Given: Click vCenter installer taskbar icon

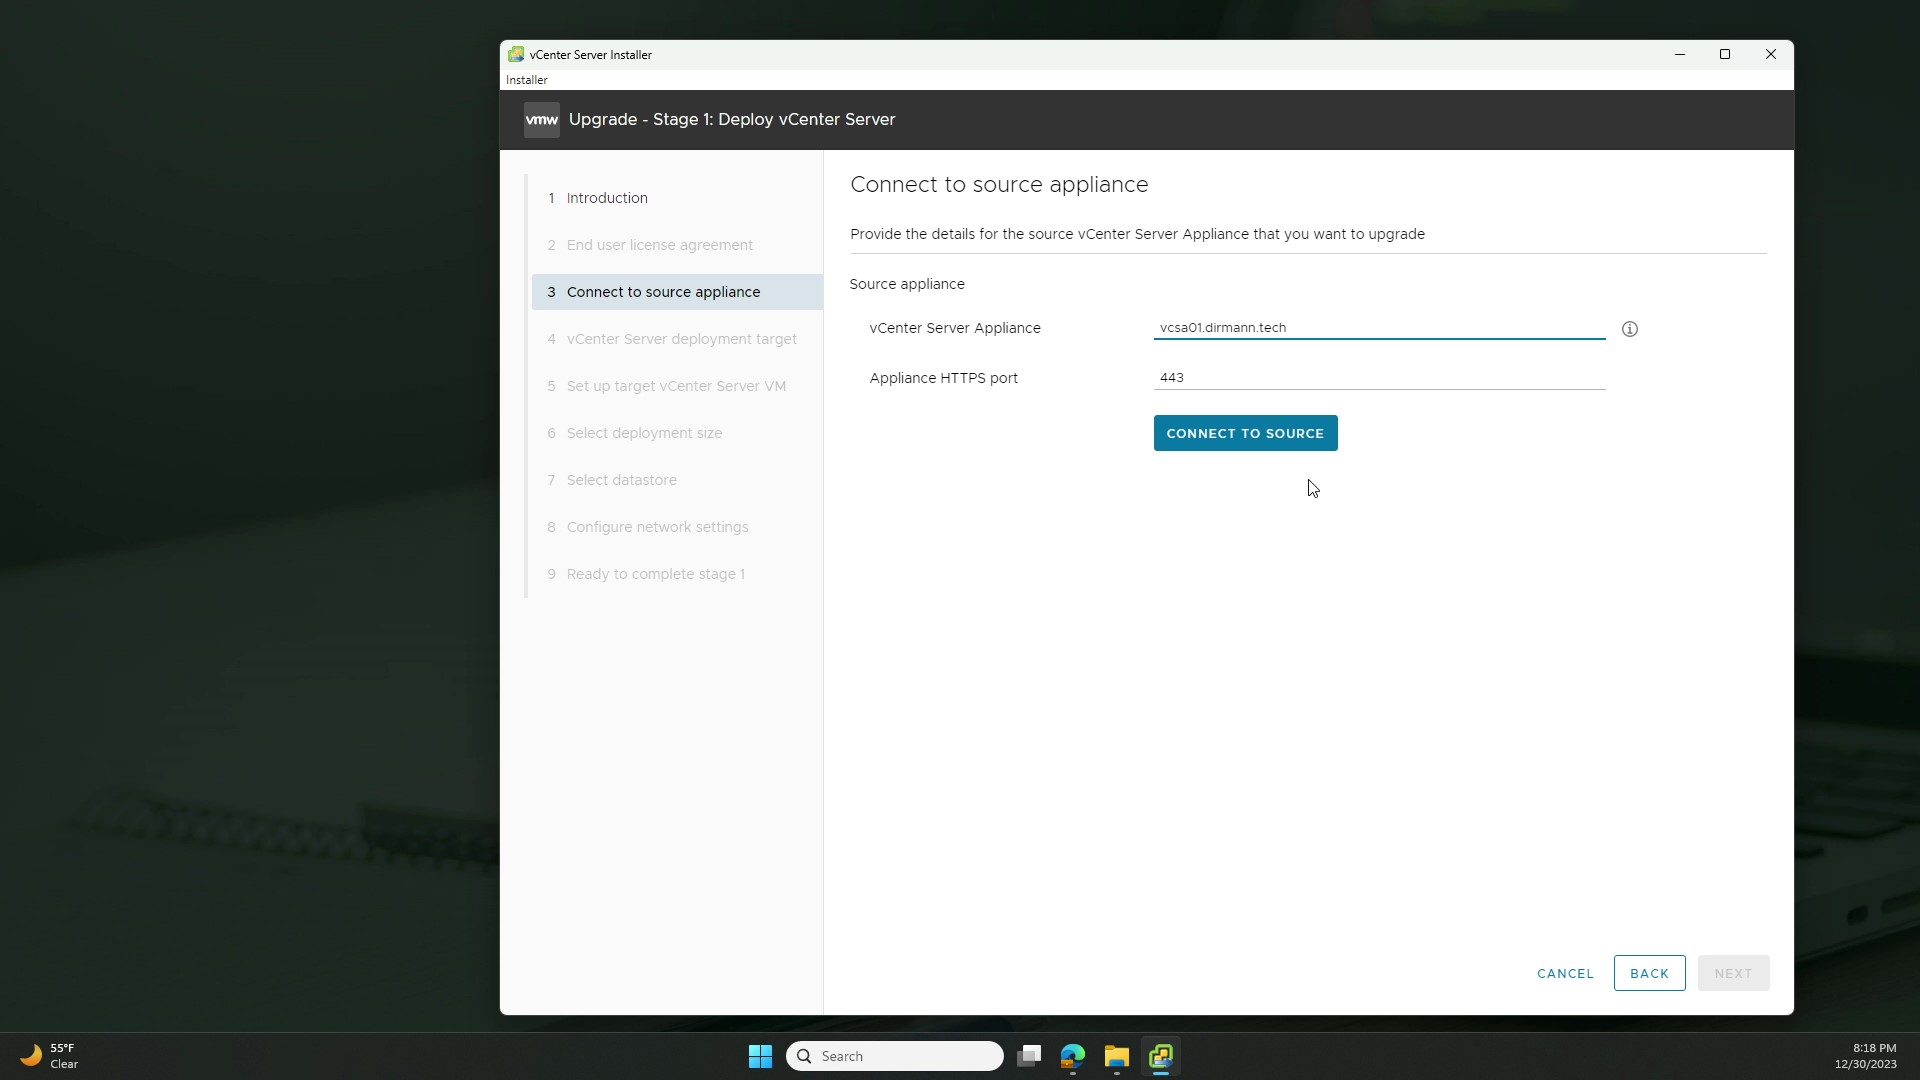Looking at the screenshot, I should coord(1161,1056).
